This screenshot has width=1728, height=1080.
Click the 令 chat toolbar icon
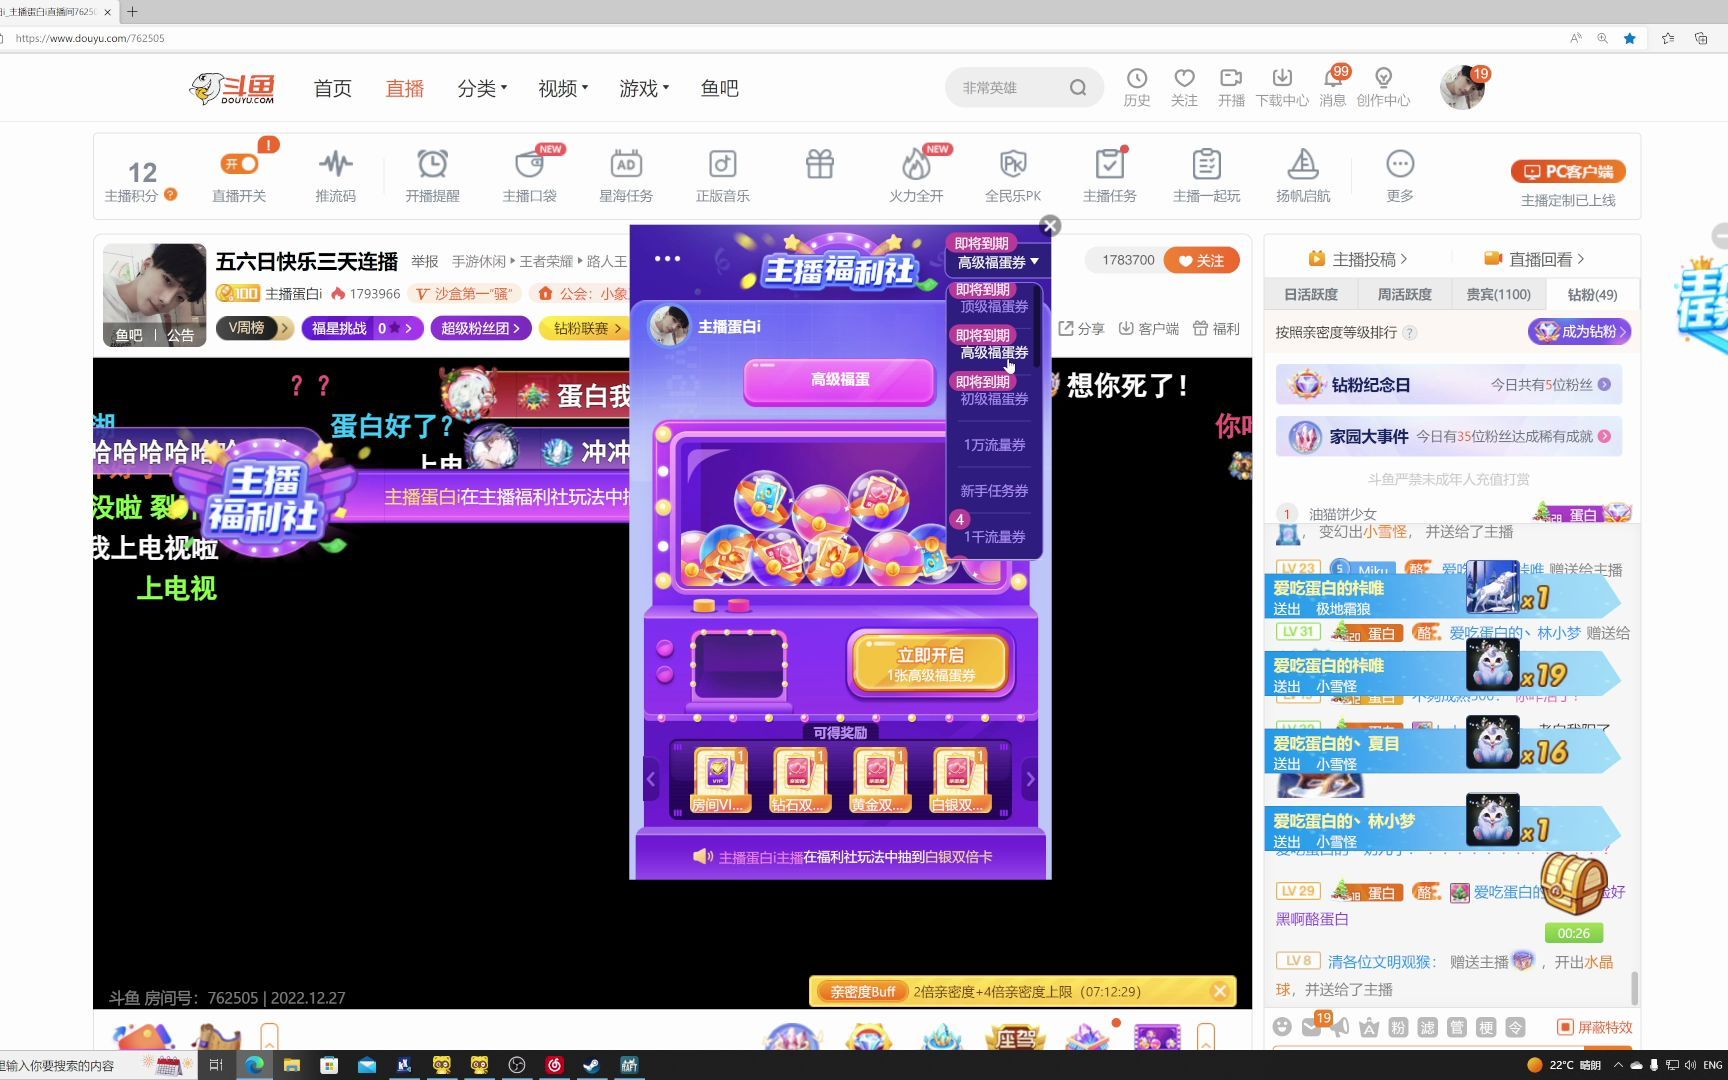pyautogui.click(x=1516, y=1027)
